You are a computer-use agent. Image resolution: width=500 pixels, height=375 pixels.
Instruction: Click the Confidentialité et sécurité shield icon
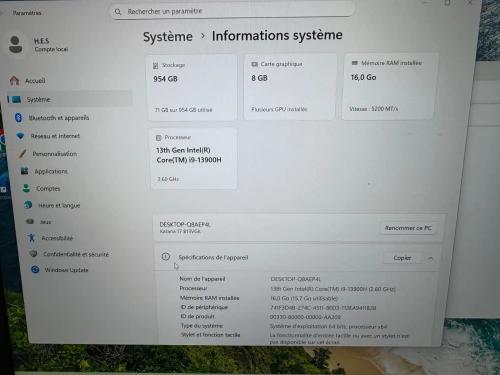pos(33,254)
